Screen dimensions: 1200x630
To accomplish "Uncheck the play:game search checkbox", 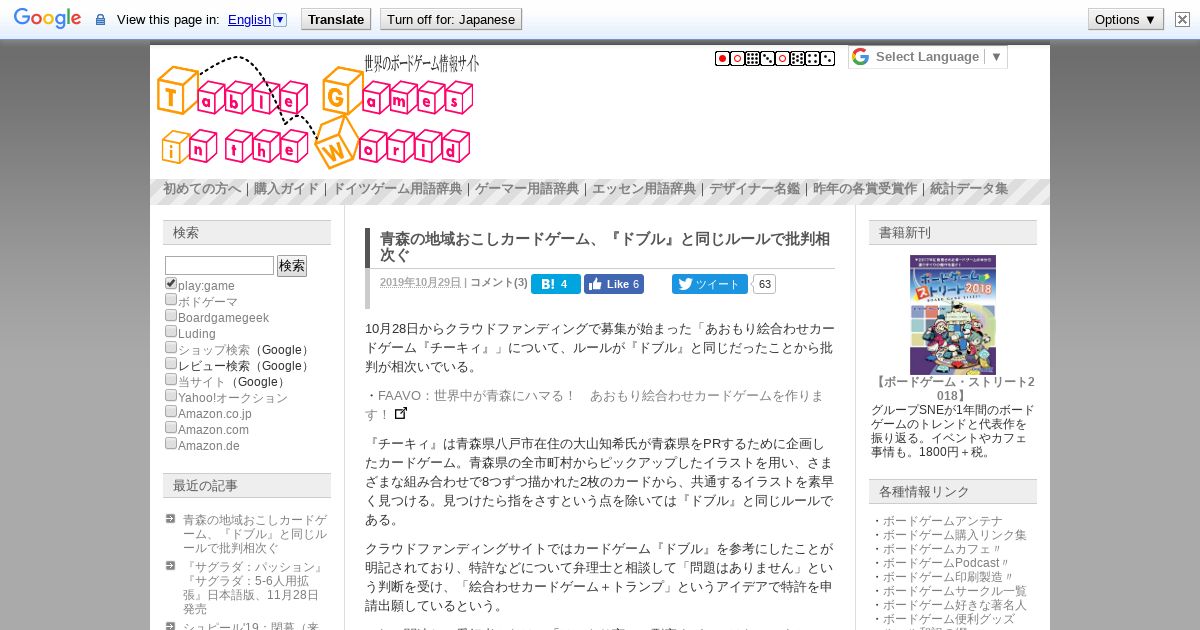I will pyautogui.click(x=171, y=284).
